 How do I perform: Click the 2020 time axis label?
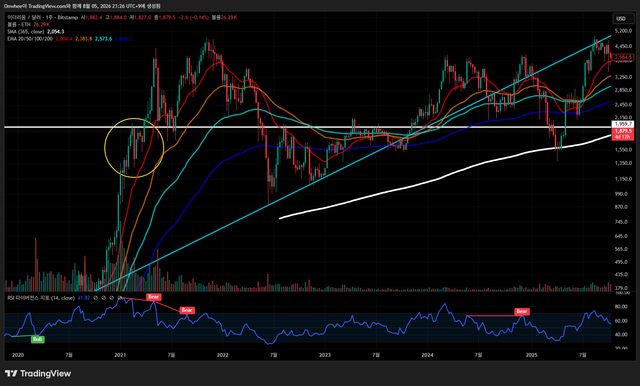18,355
